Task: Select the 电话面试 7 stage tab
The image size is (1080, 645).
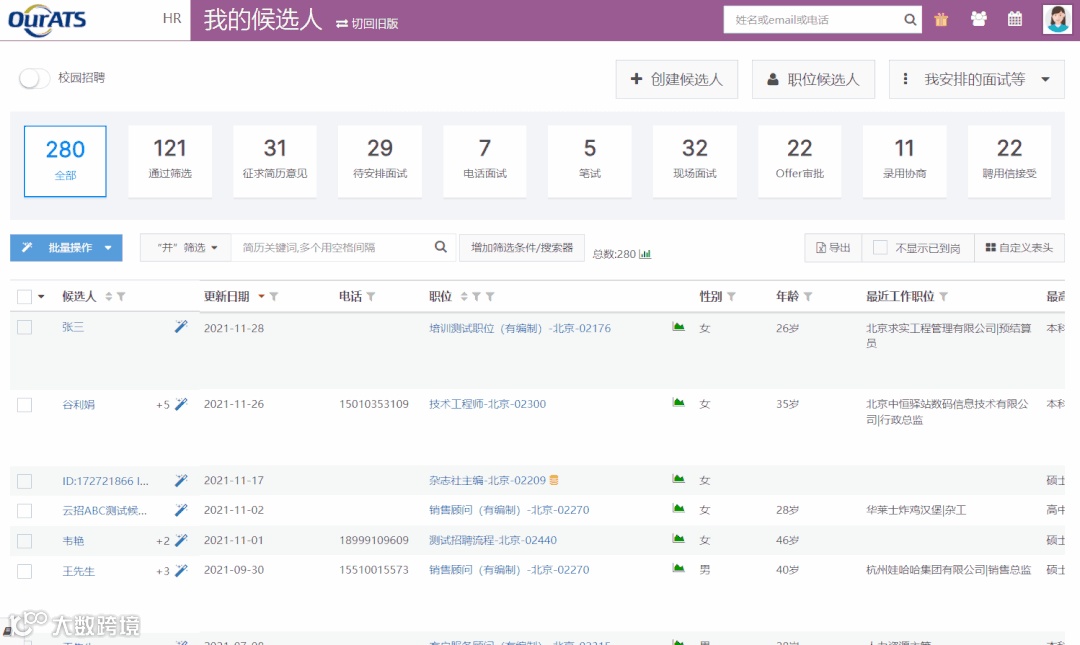Action: point(485,161)
